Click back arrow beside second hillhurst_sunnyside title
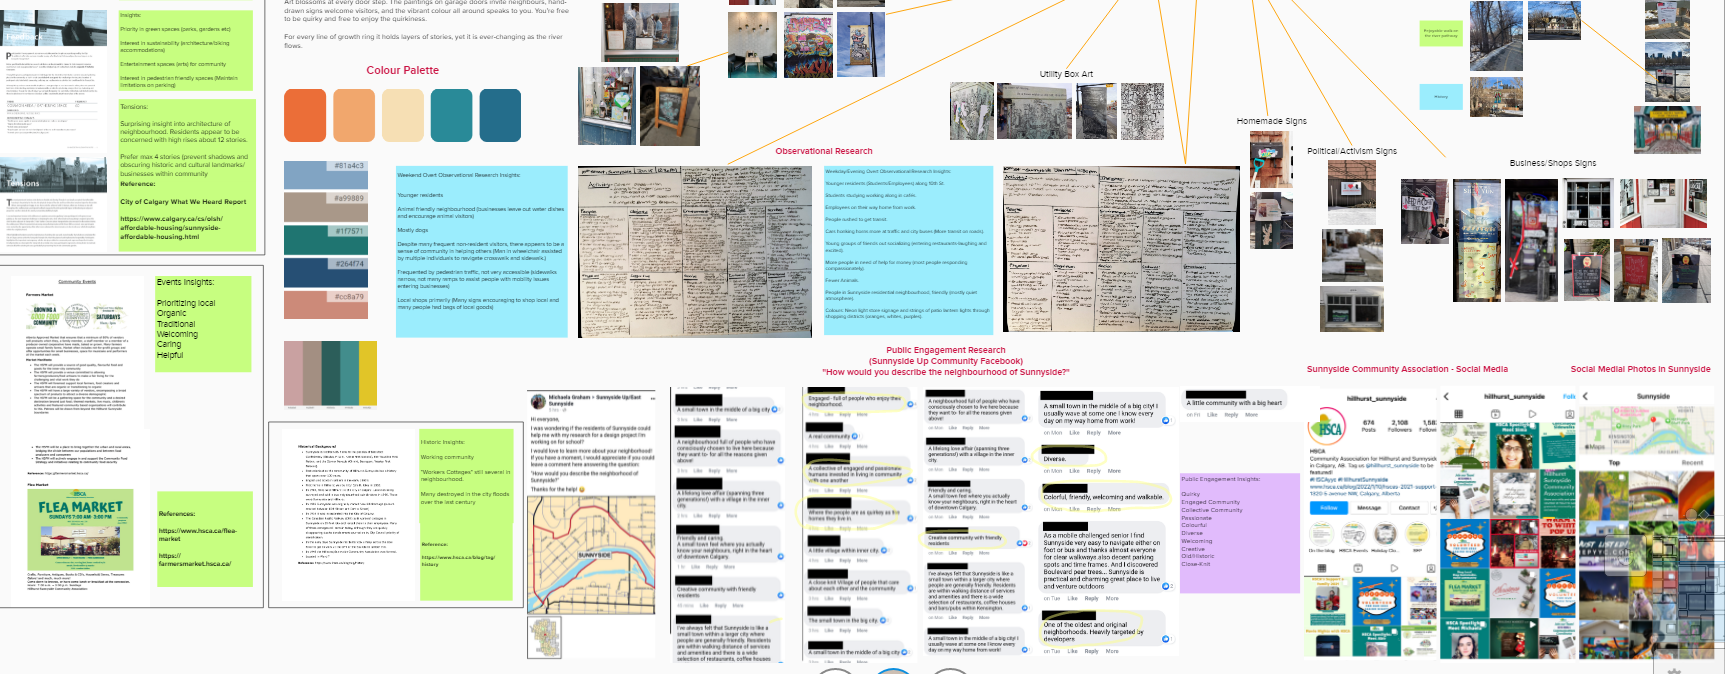 coord(1446,397)
